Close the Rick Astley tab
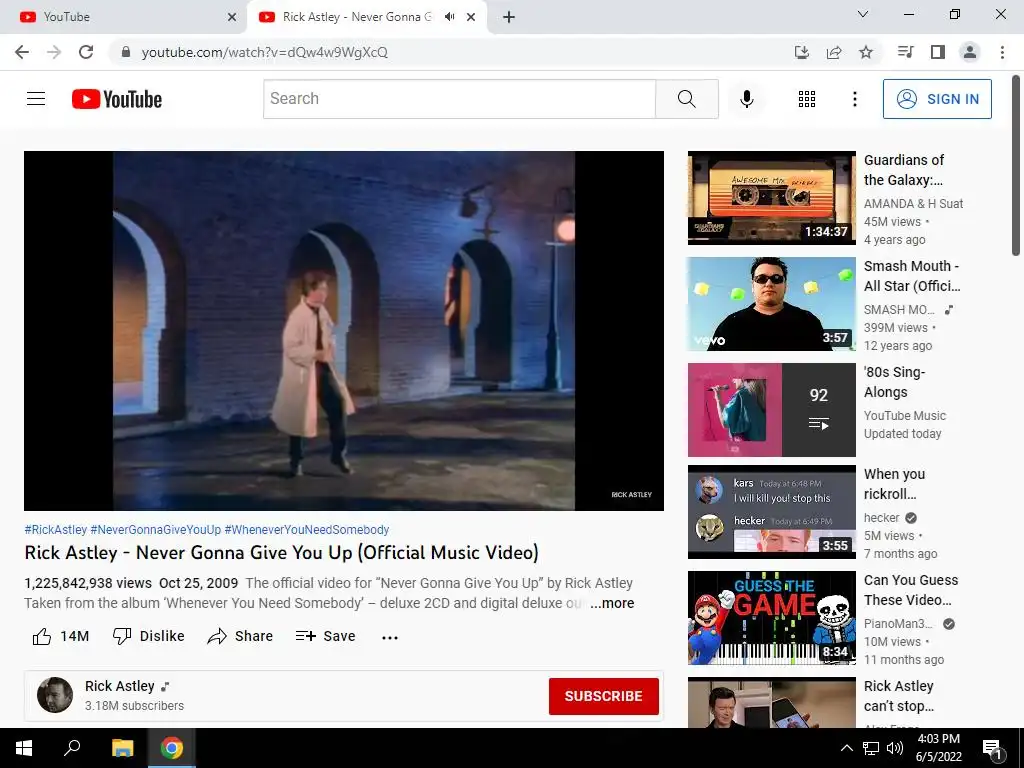The width and height of the screenshot is (1024, 768). click(x=471, y=17)
